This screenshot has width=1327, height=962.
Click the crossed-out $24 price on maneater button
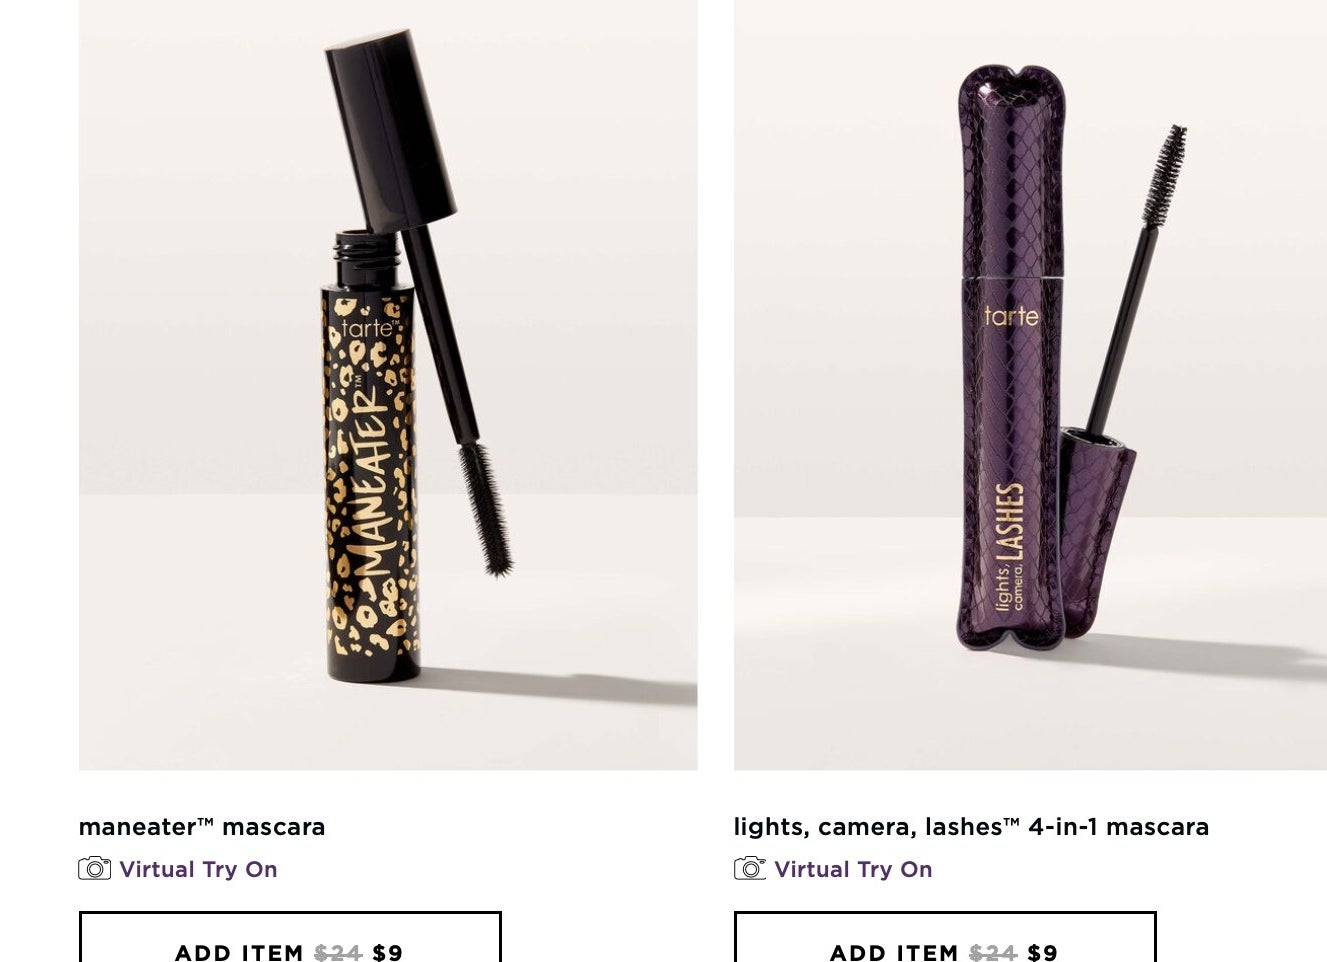338,952
